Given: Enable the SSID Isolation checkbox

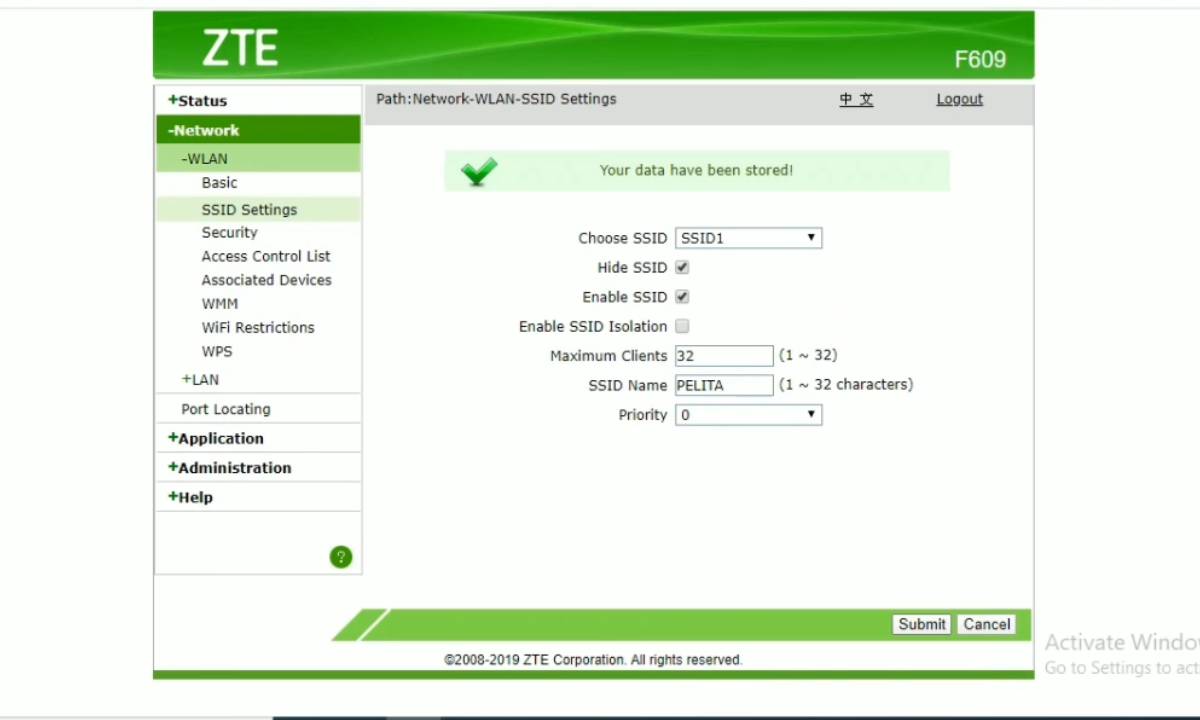Looking at the screenshot, I should tap(682, 326).
